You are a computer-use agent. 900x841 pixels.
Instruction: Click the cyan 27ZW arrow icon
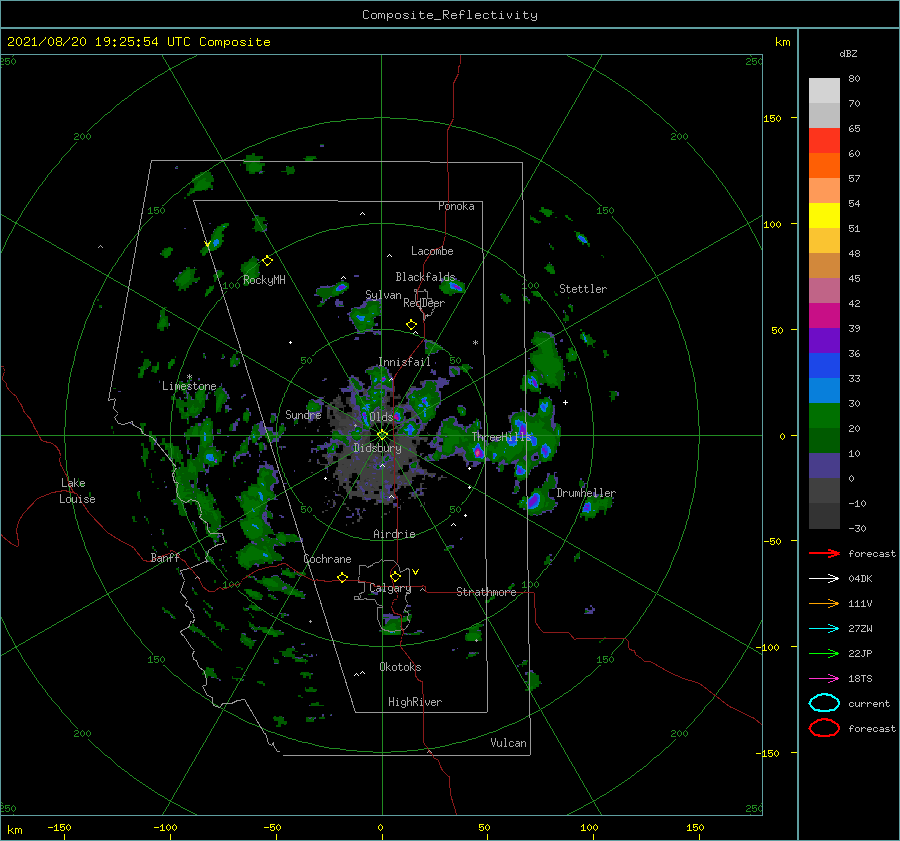pyautogui.click(x=824, y=629)
